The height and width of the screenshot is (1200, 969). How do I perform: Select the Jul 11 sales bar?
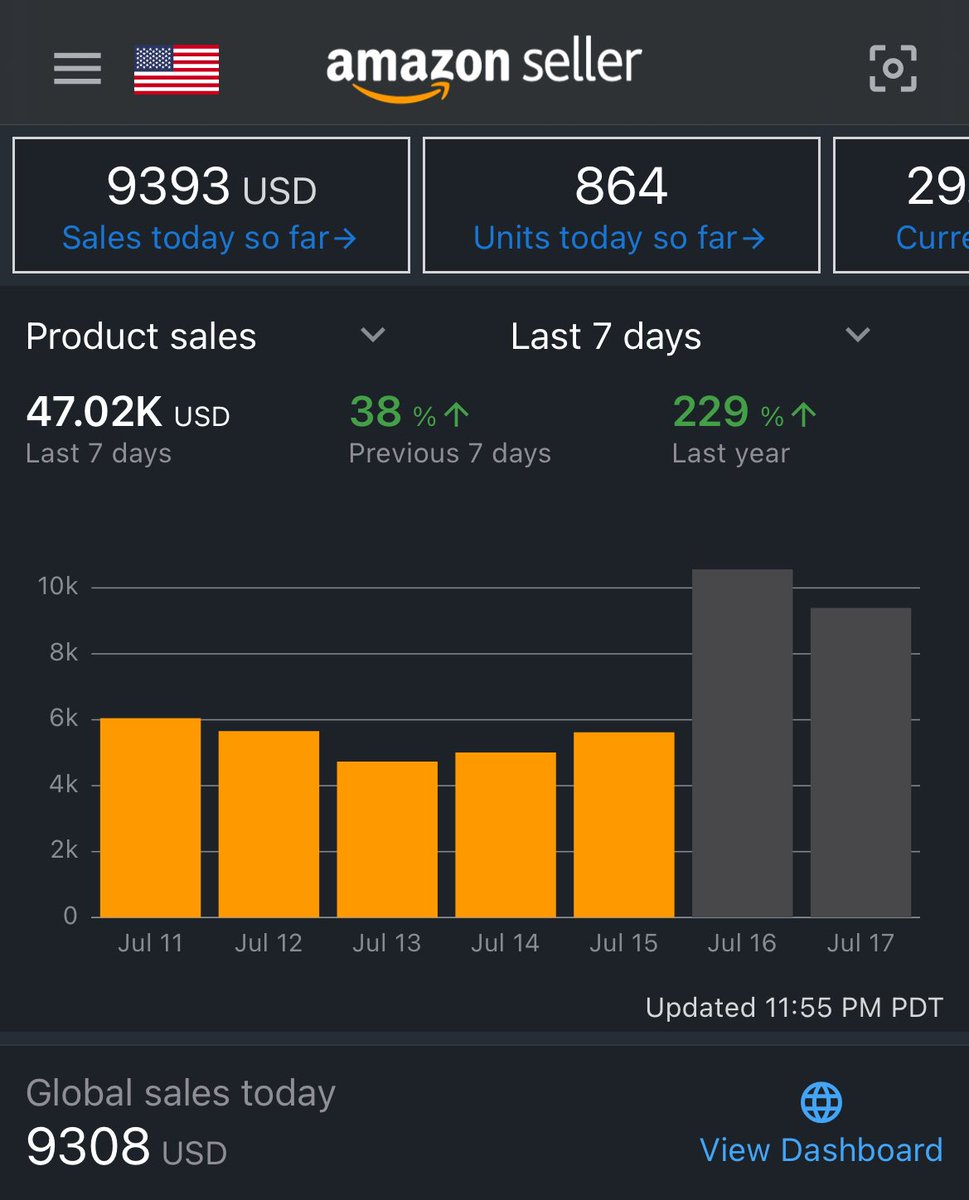[150, 818]
